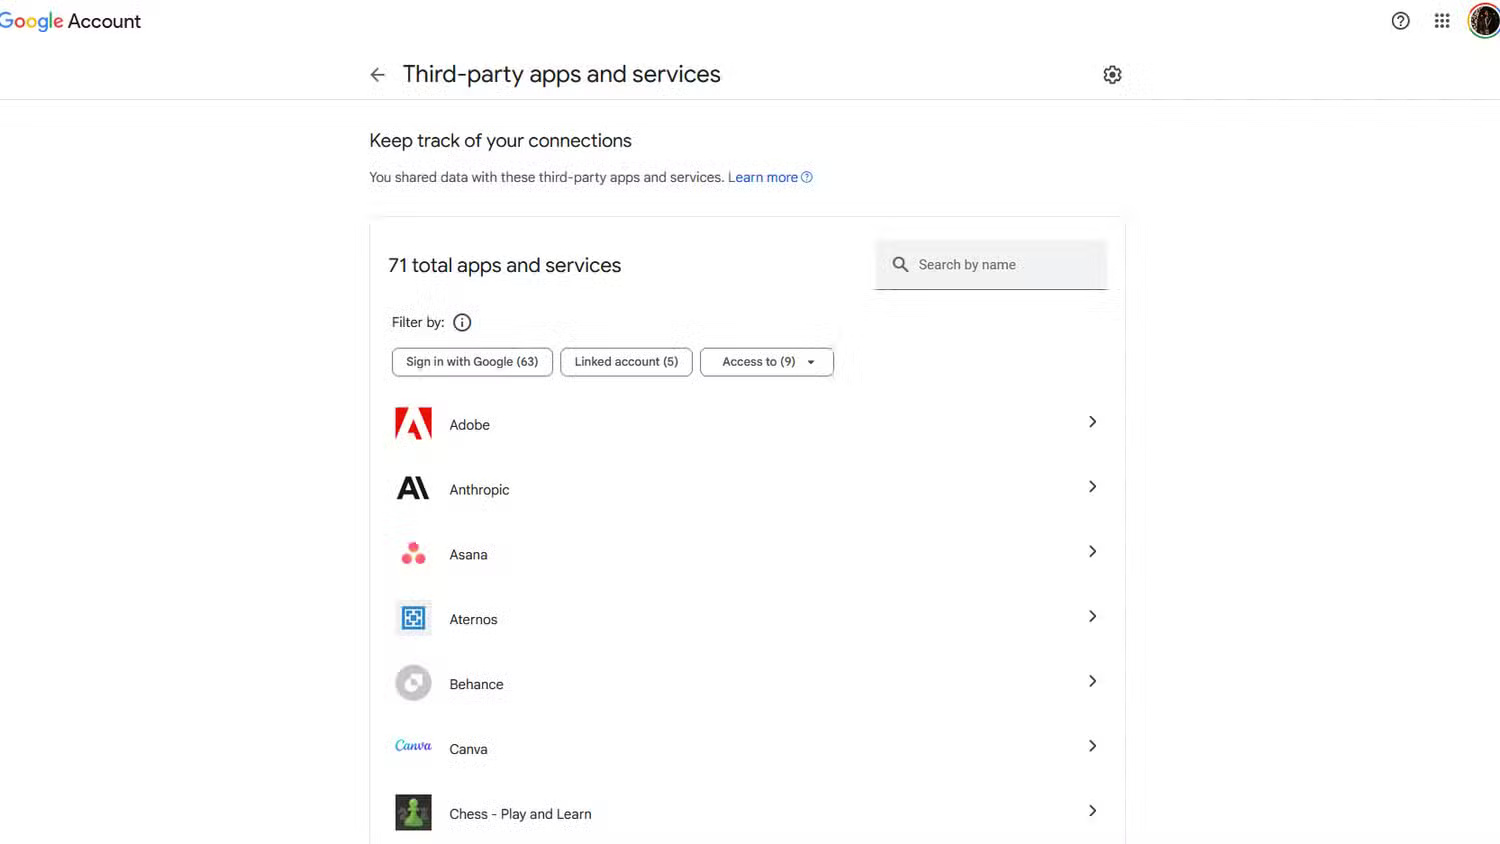The width and height of the screenshot is (1500, 844).
Task: Open the help question mark icon
Action: tap(1400, 20)
